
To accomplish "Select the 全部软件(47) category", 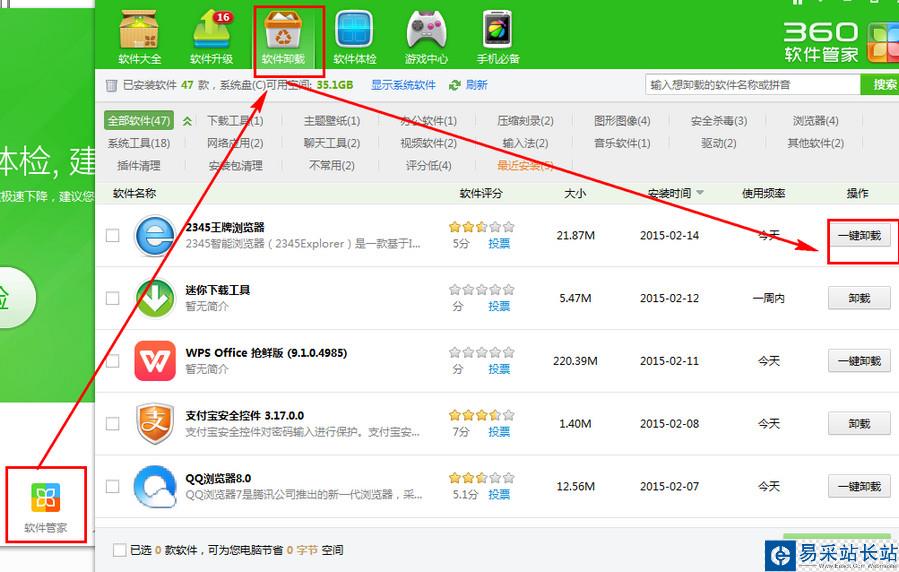I will click(x=139, y=120).
